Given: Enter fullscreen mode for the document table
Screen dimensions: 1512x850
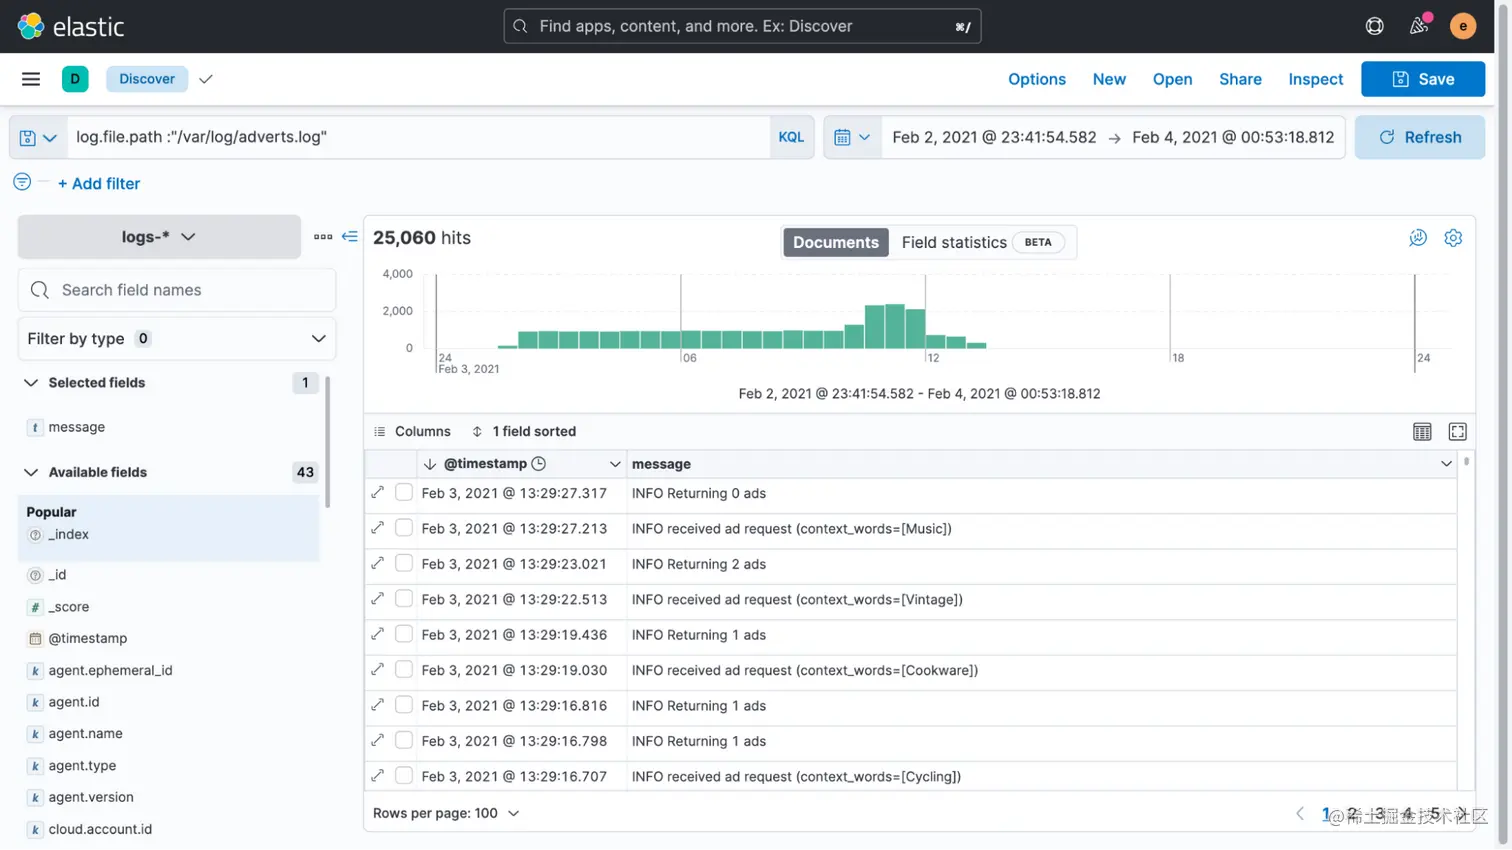Looking at the screenshot, I should pos(1458,432).
